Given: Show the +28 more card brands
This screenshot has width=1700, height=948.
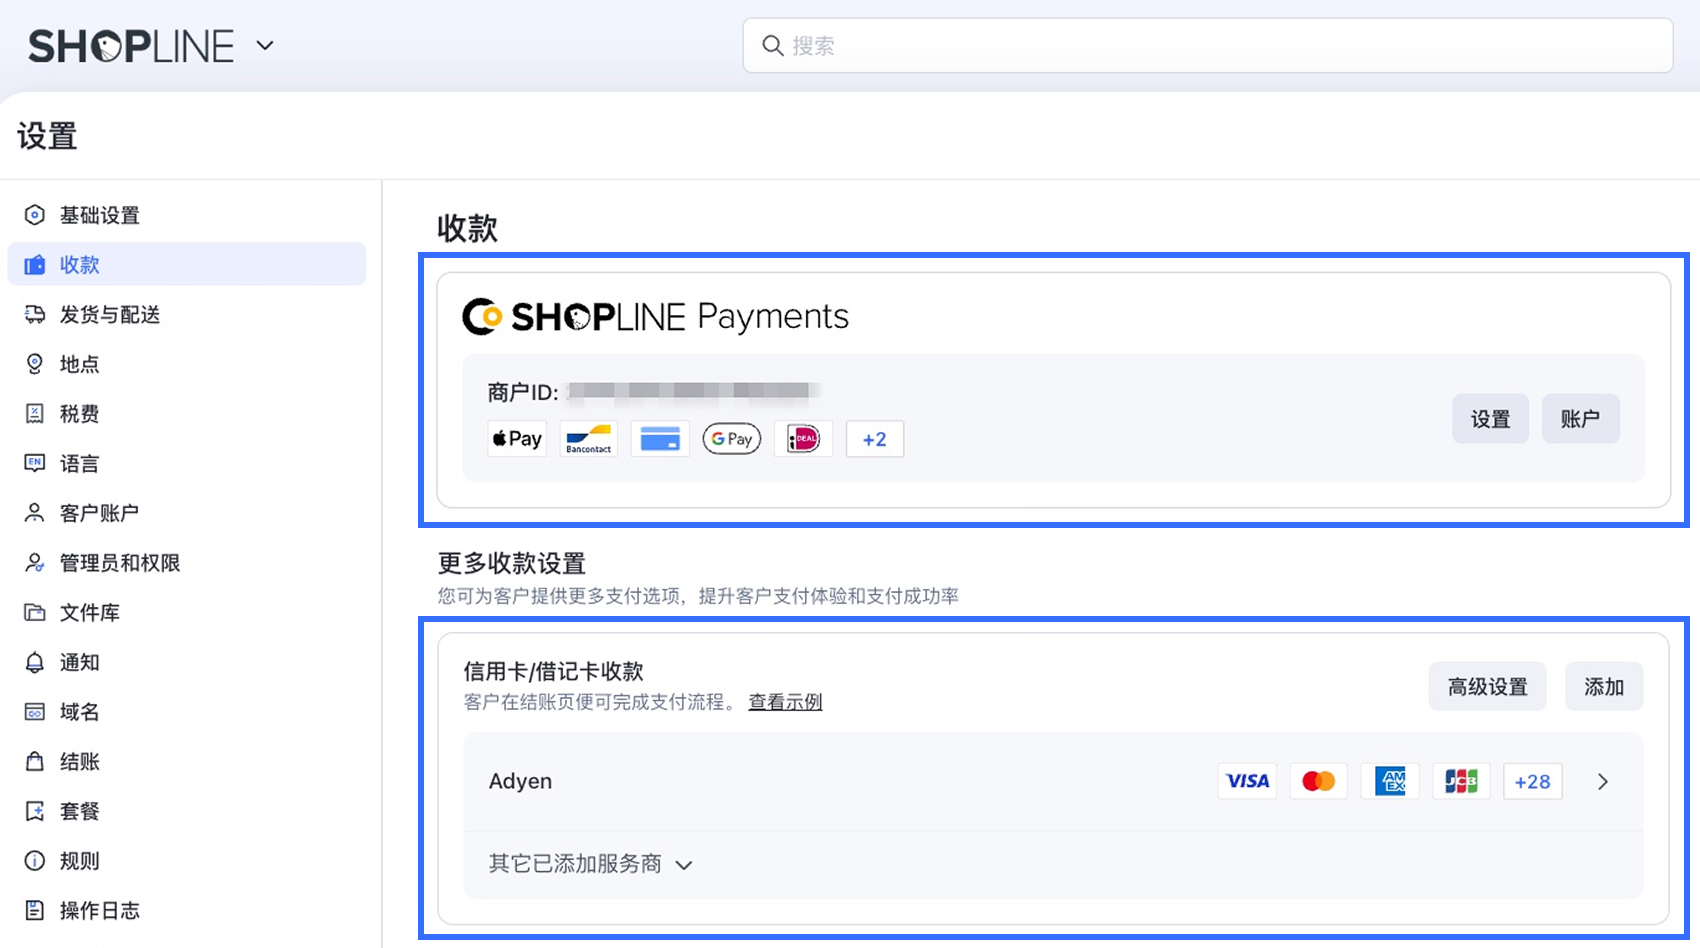Looking at the screenshot, I should pos(1533,781).
